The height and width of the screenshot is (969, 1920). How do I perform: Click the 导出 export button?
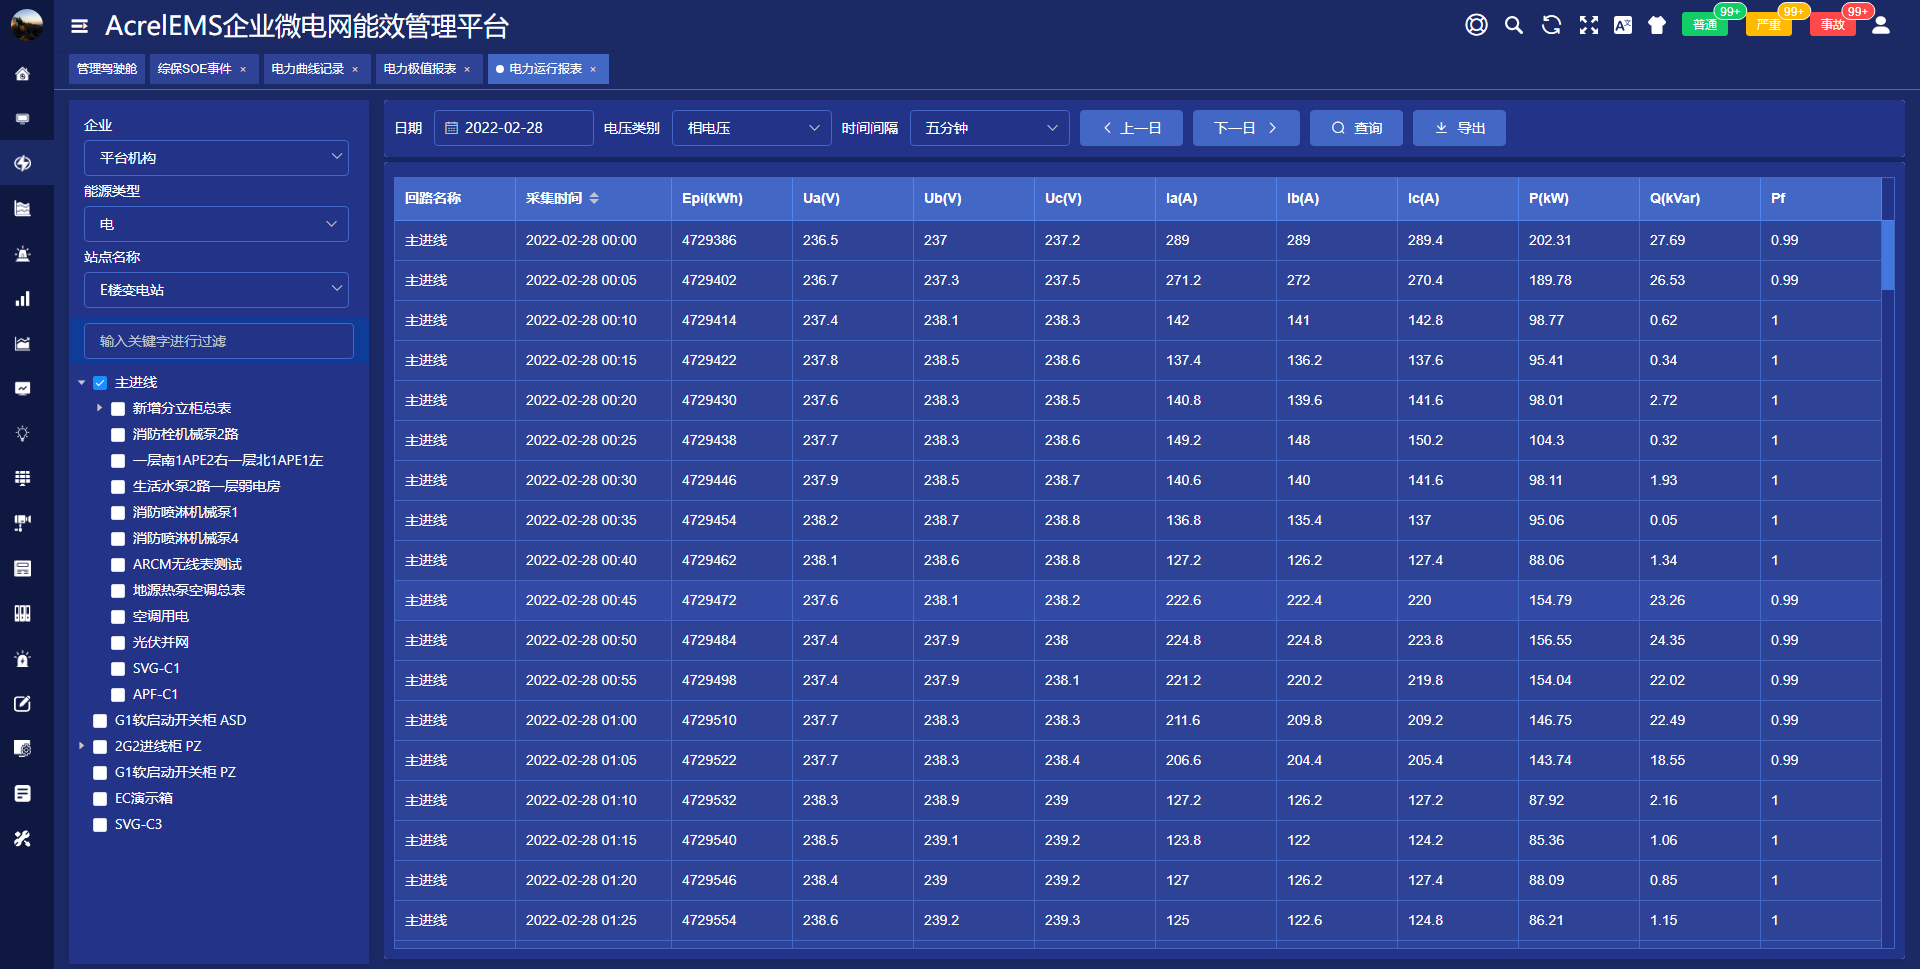point(1459,128)
